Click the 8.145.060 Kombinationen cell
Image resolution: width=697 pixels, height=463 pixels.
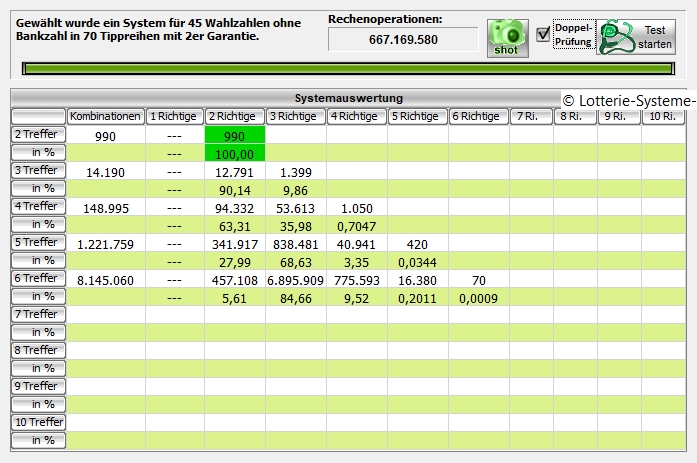tap(106, 280)
